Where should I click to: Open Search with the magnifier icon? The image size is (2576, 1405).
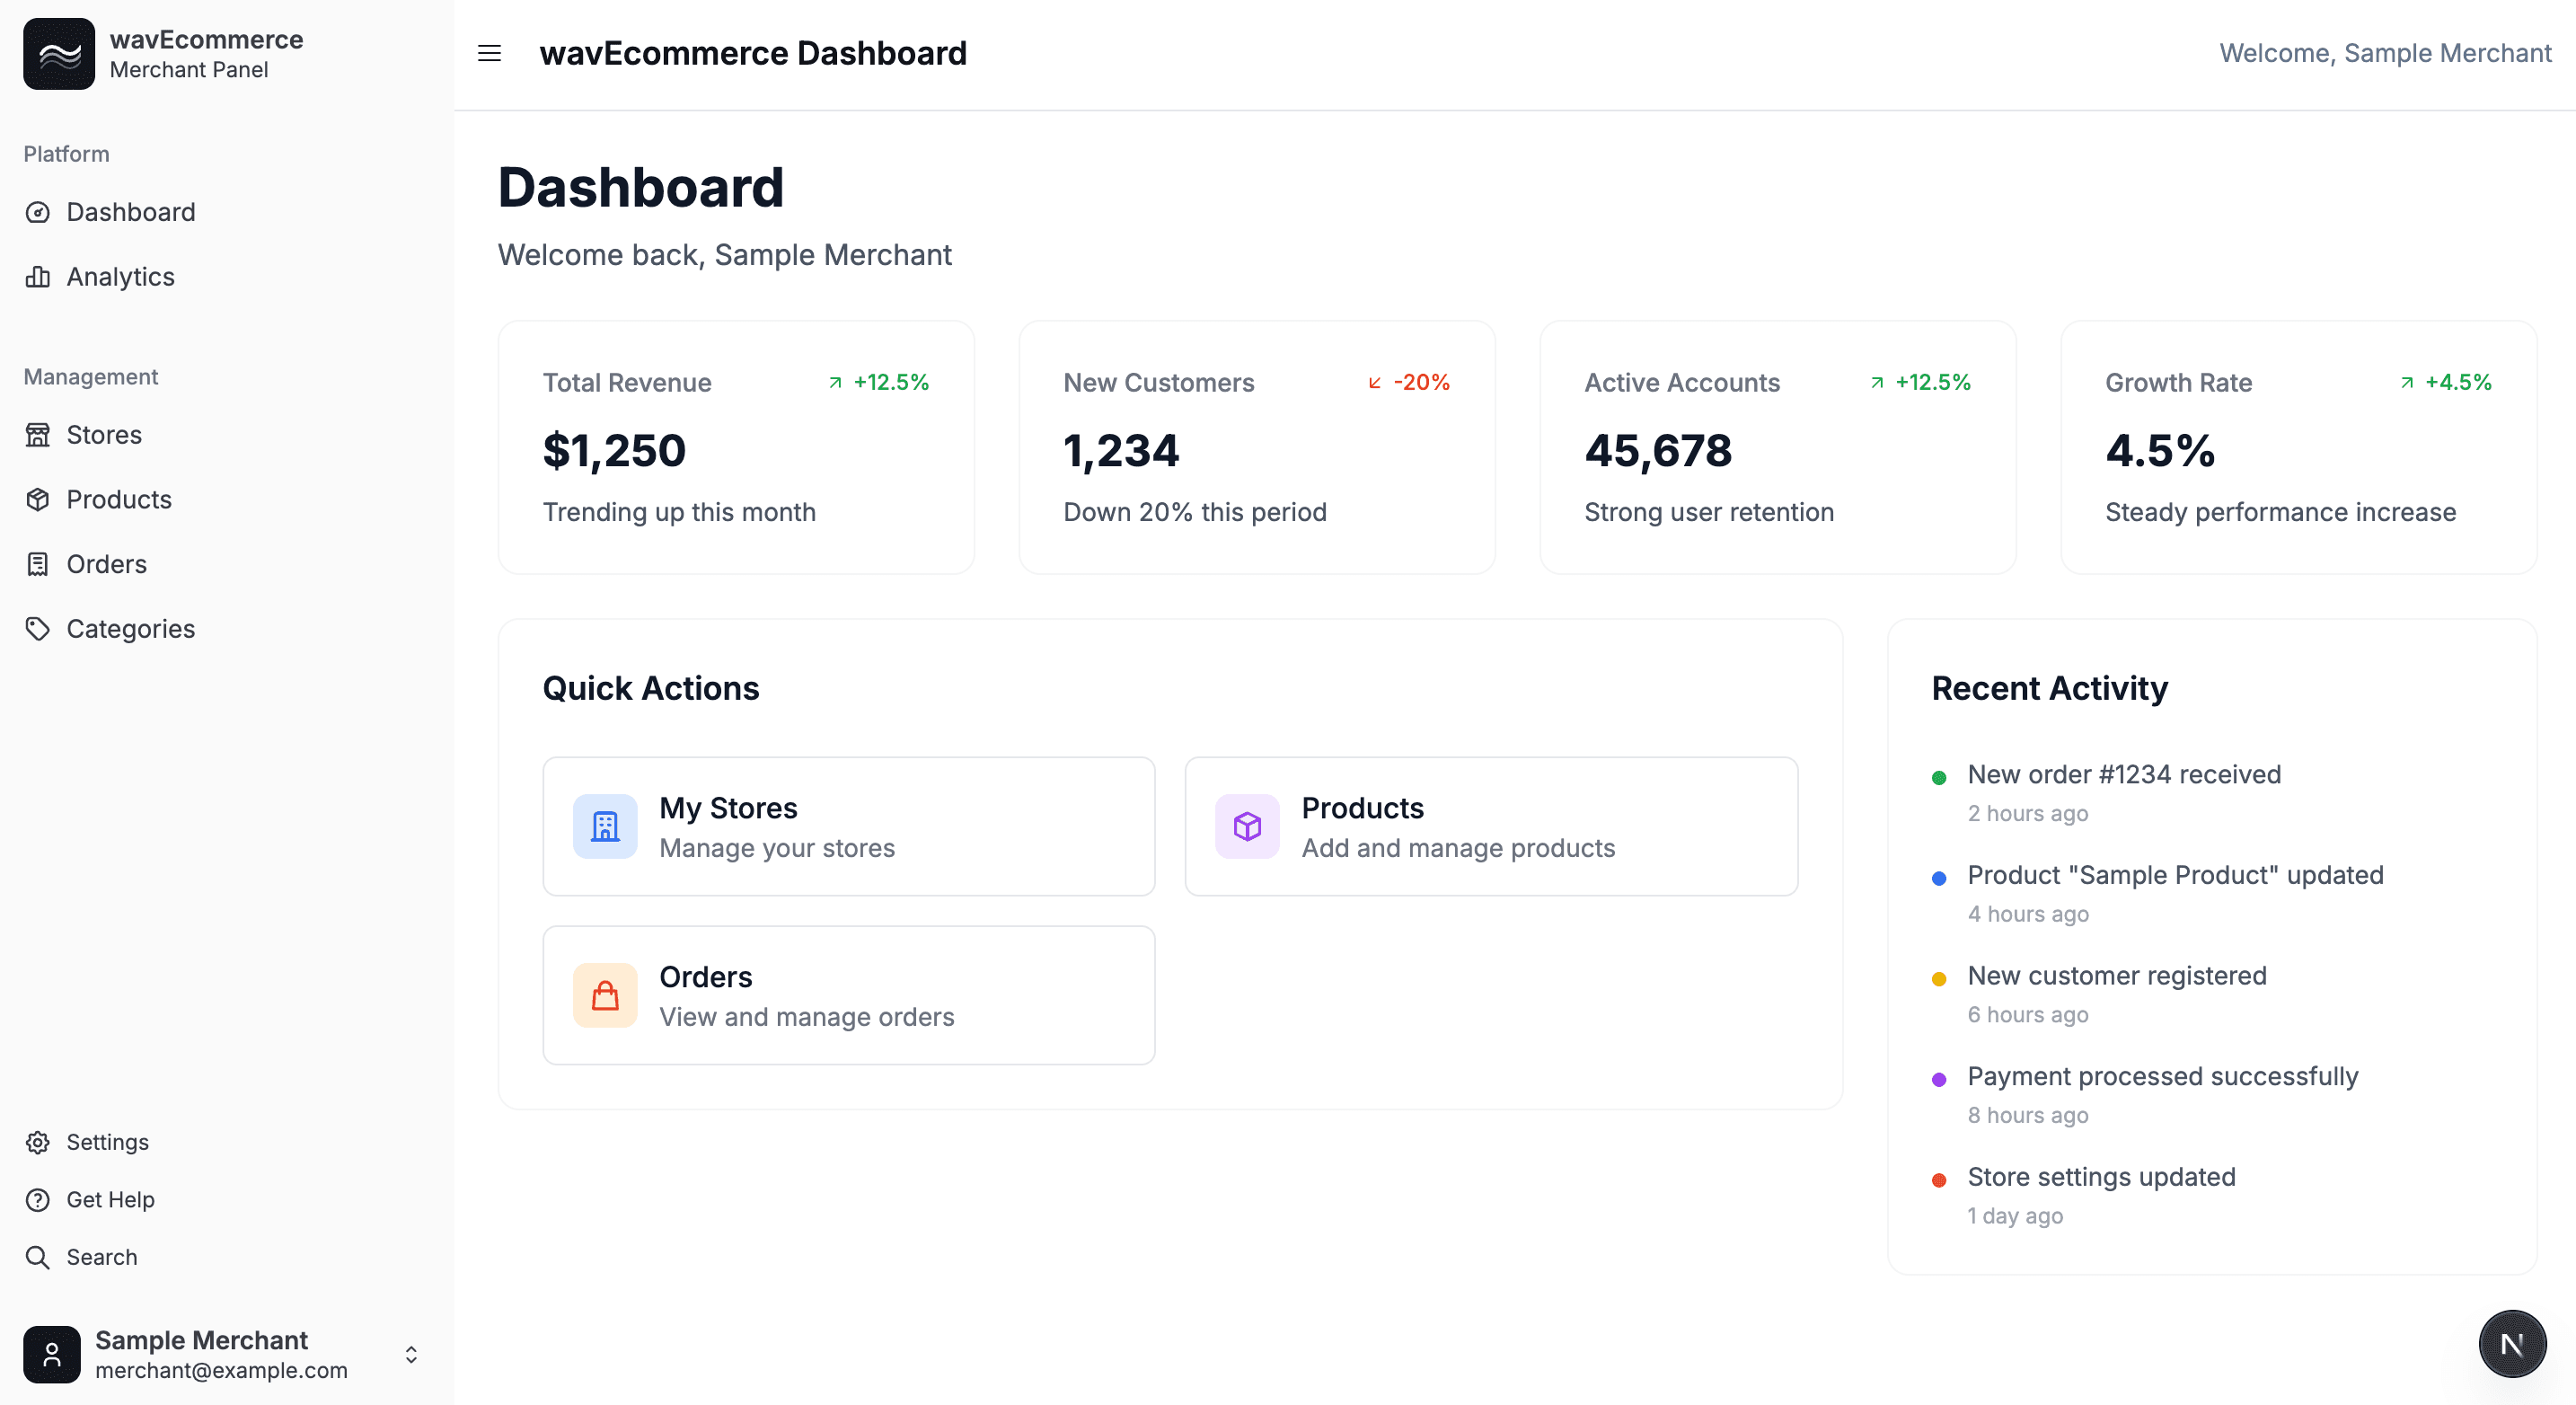pos(37,1257)
